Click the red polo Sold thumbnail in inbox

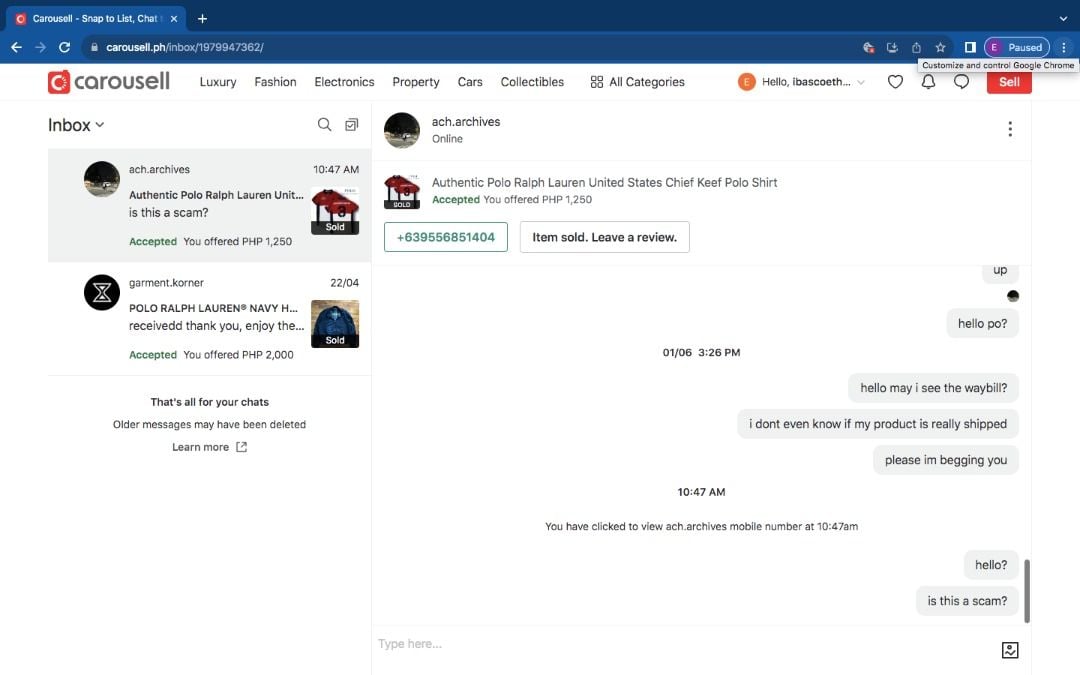[335, 211]
